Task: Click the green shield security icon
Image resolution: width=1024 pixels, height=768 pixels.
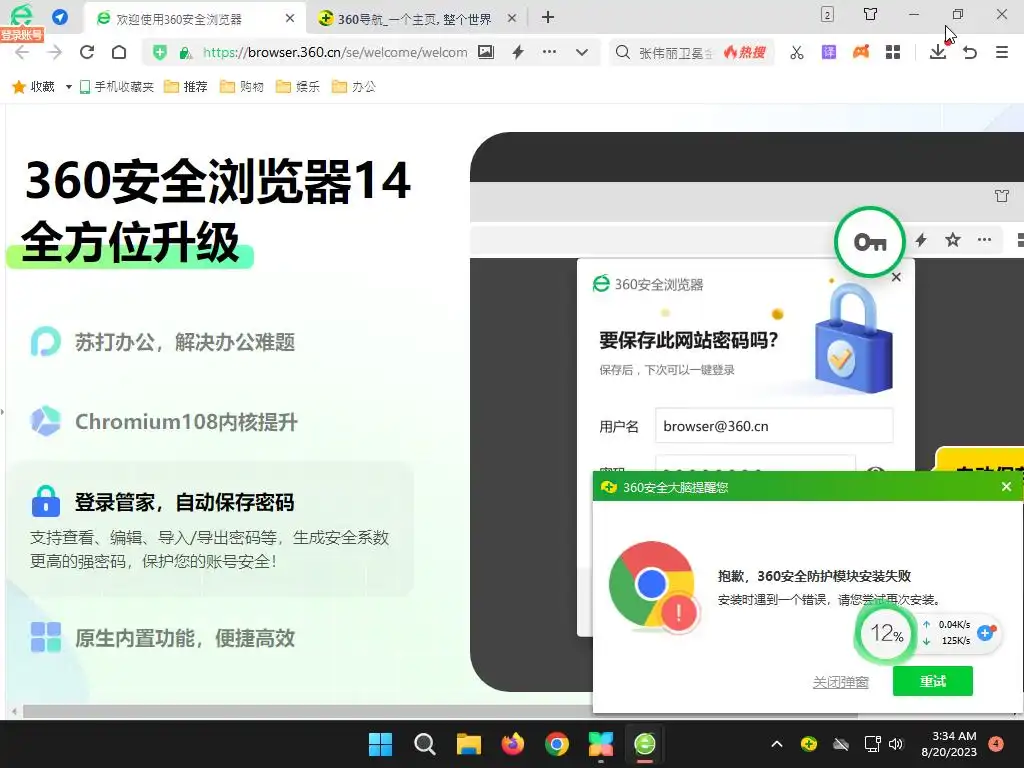Action: 159,53
